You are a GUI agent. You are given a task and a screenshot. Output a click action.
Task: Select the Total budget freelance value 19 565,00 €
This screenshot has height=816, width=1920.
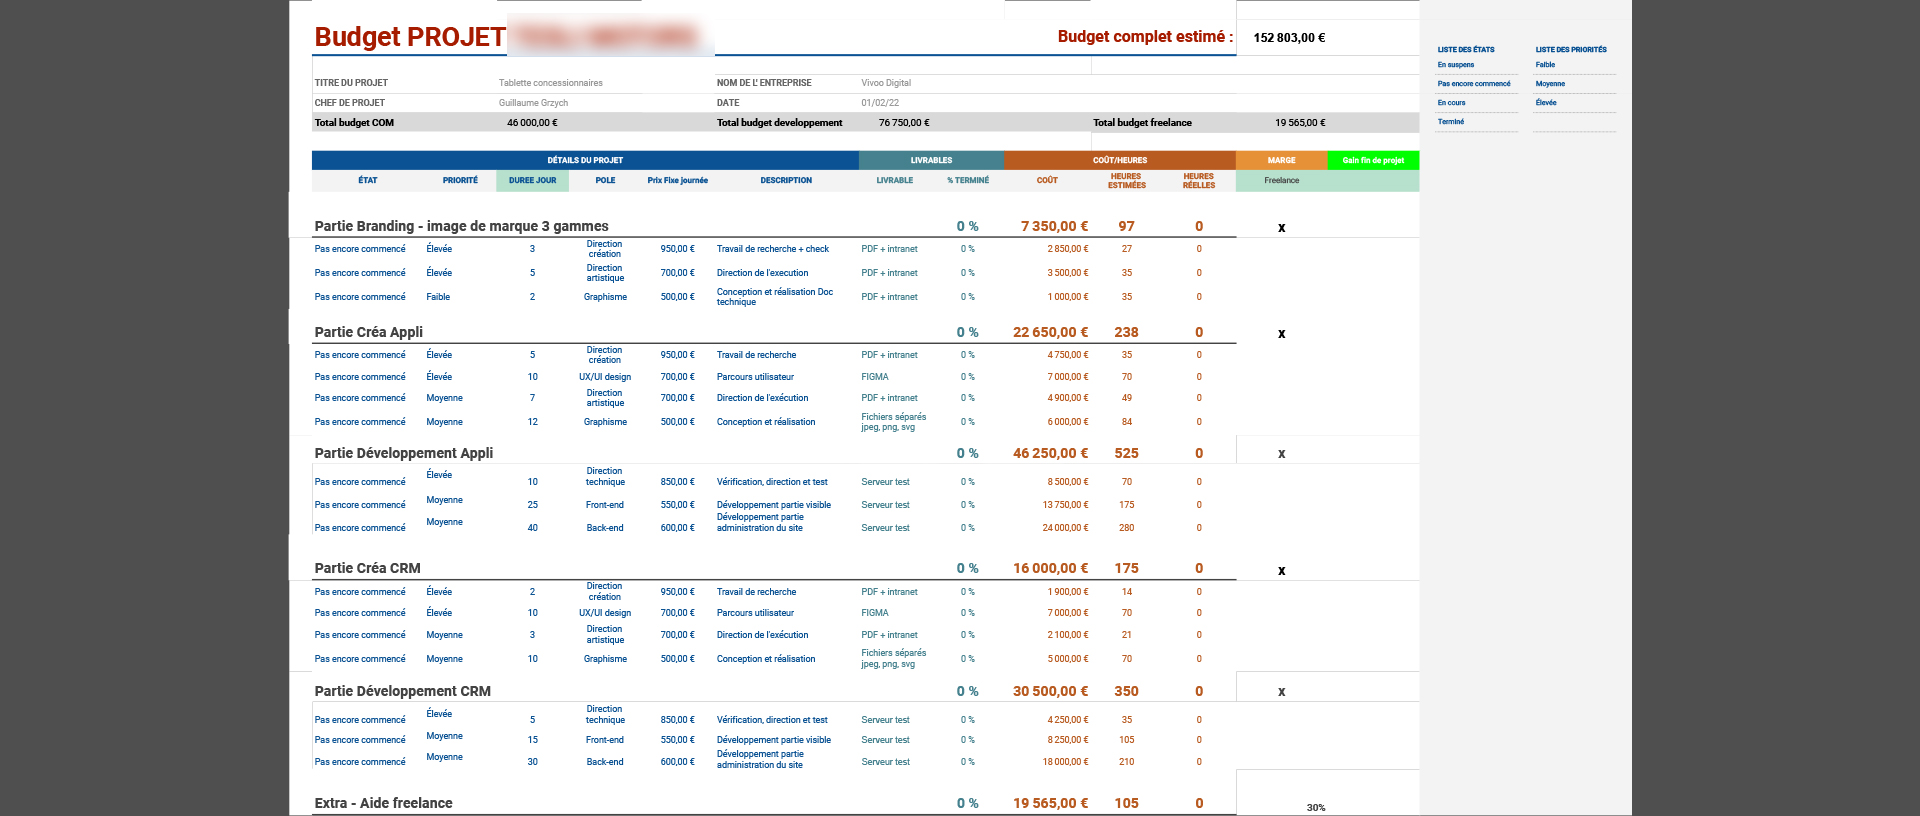(x=1300, y=123)
